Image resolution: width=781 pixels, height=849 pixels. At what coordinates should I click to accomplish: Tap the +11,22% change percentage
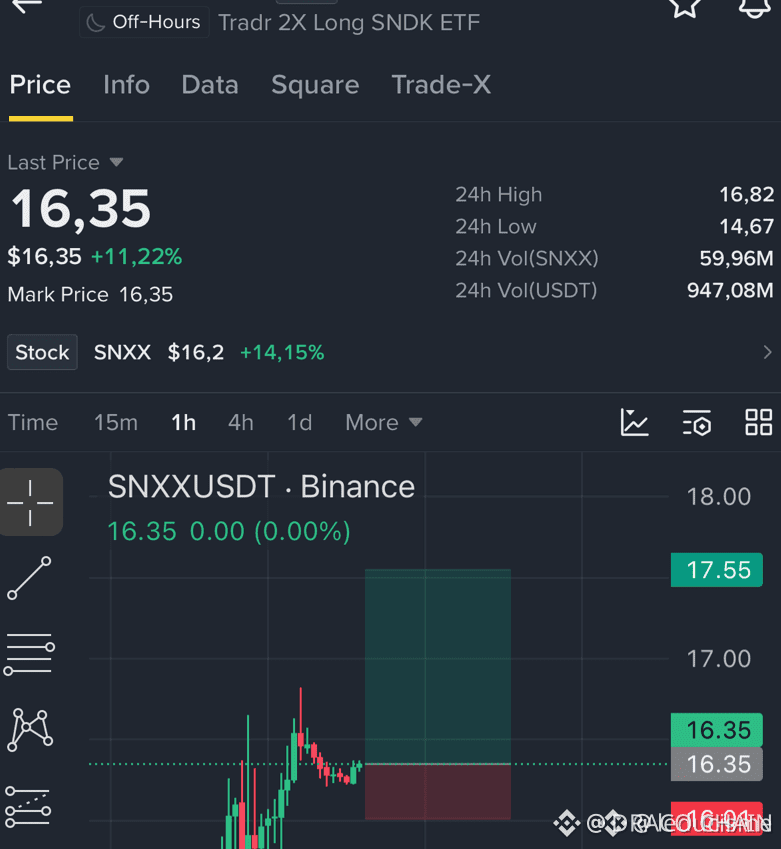pyautogui.click(x=136, y=257)
